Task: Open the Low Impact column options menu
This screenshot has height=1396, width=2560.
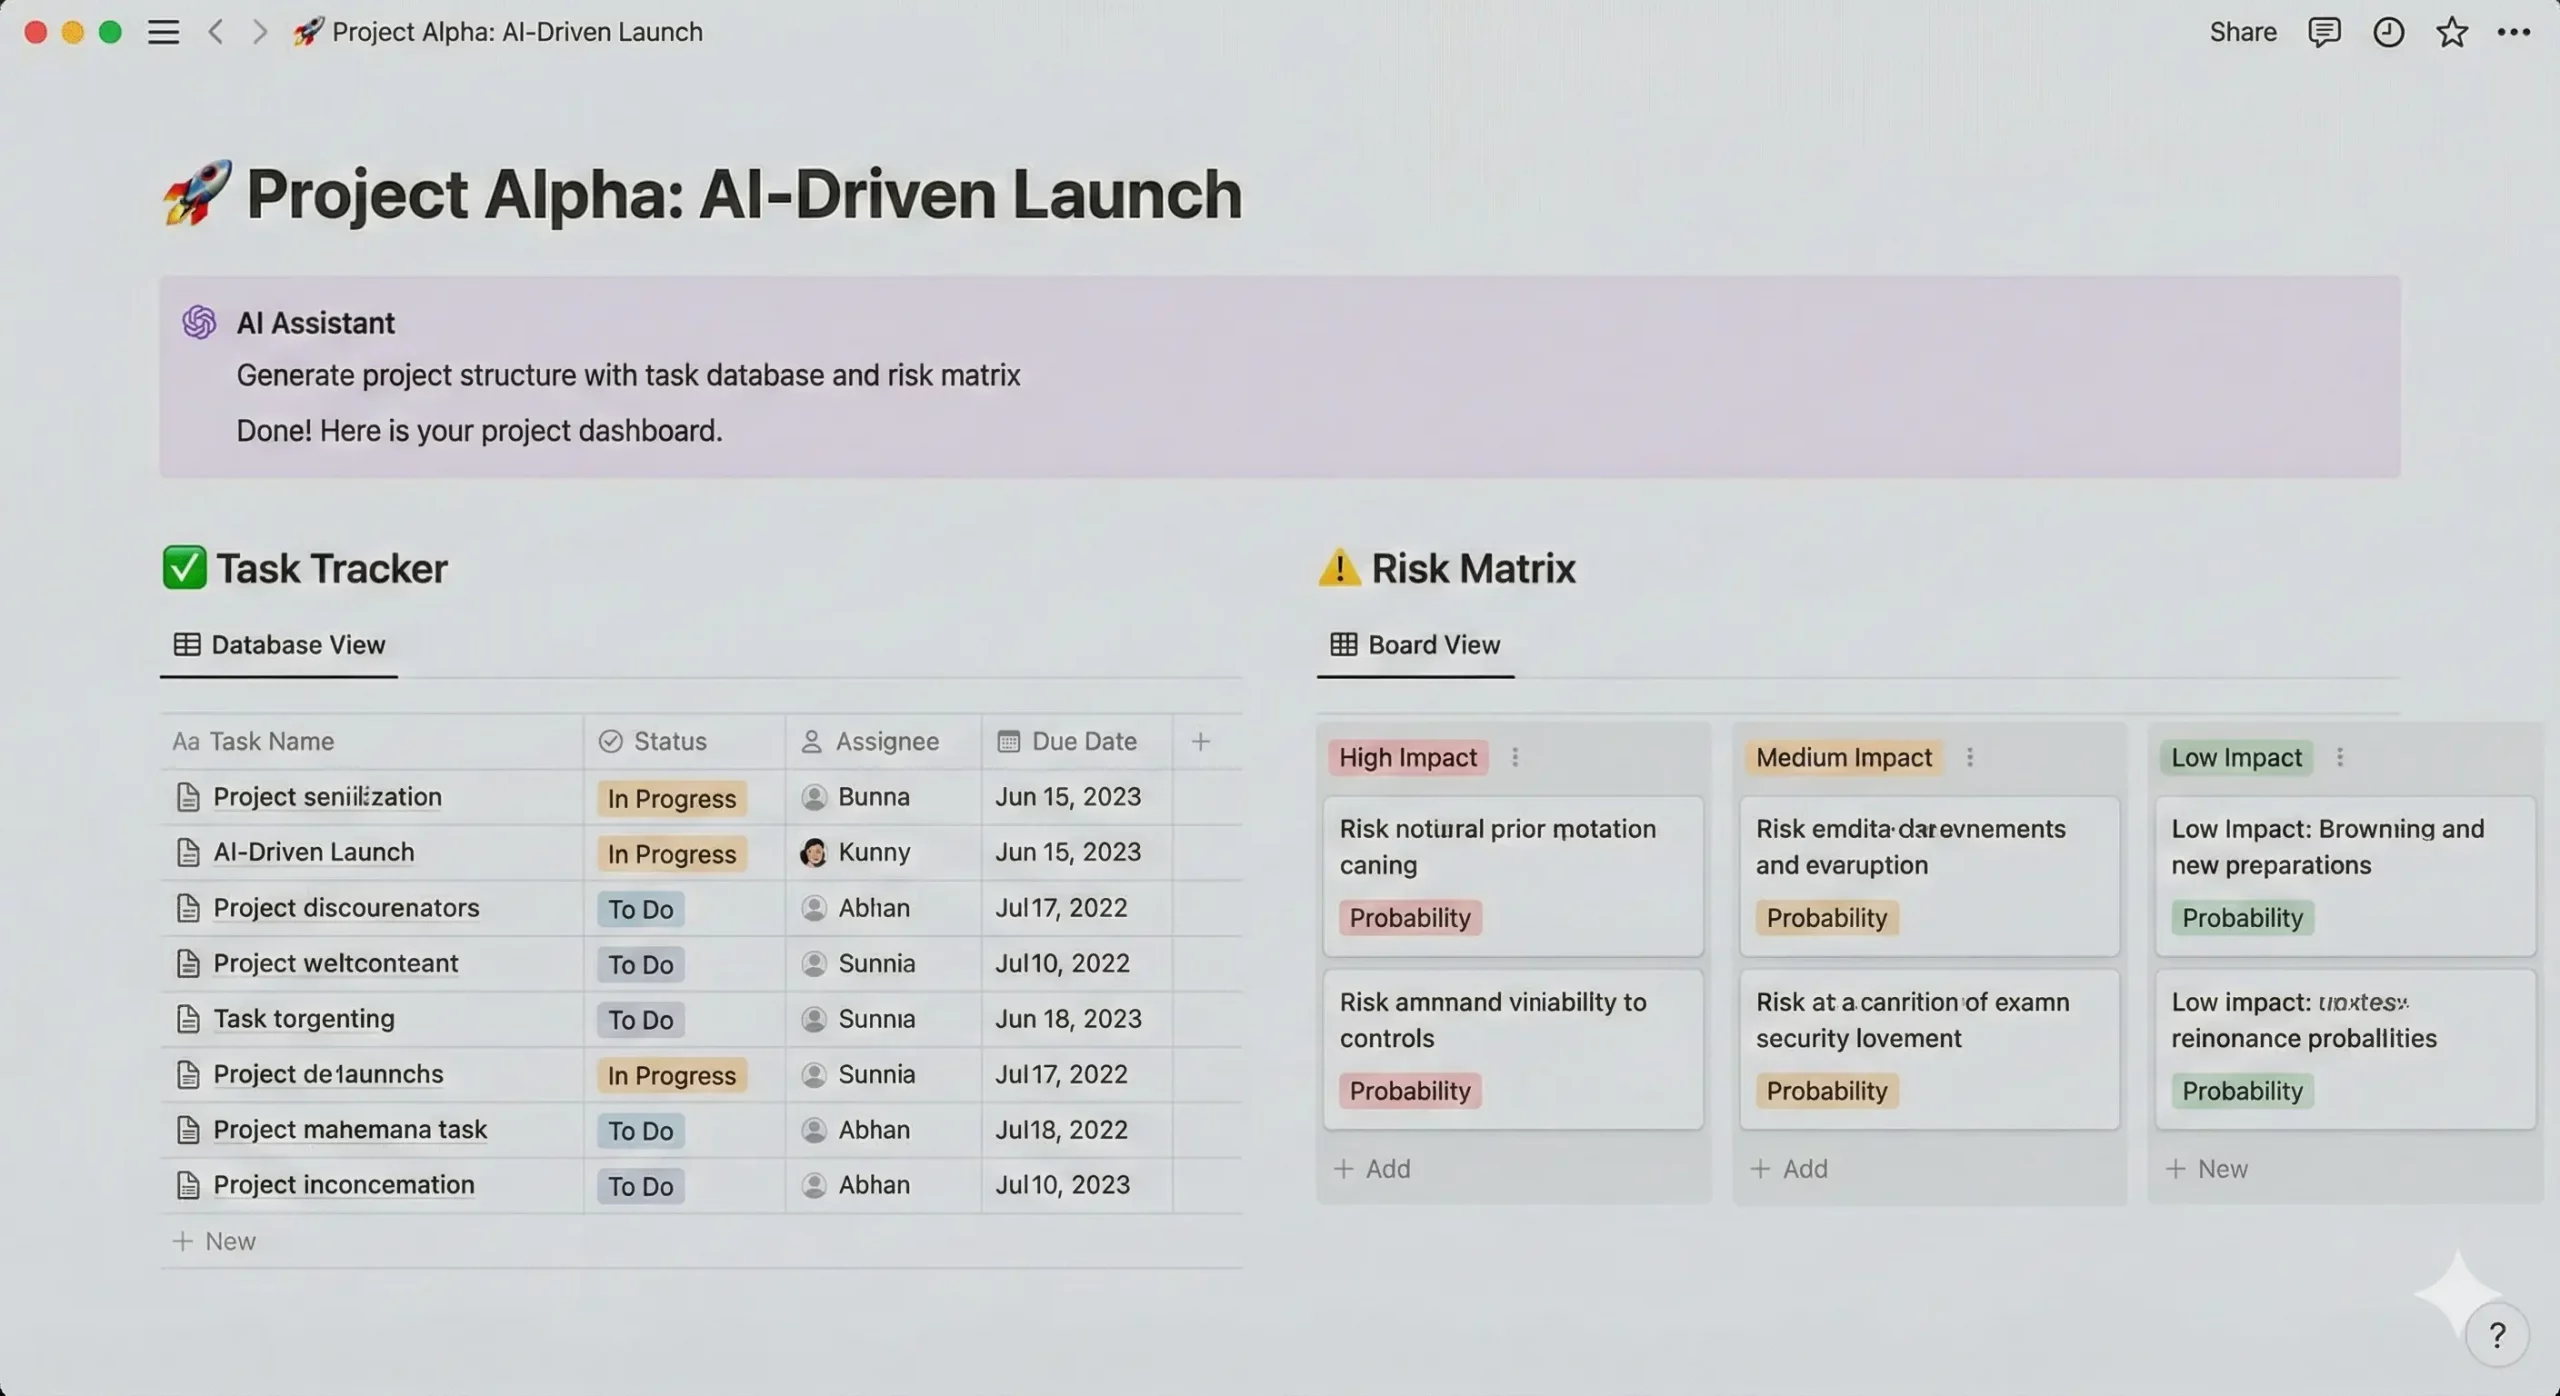Action: 2340,757
